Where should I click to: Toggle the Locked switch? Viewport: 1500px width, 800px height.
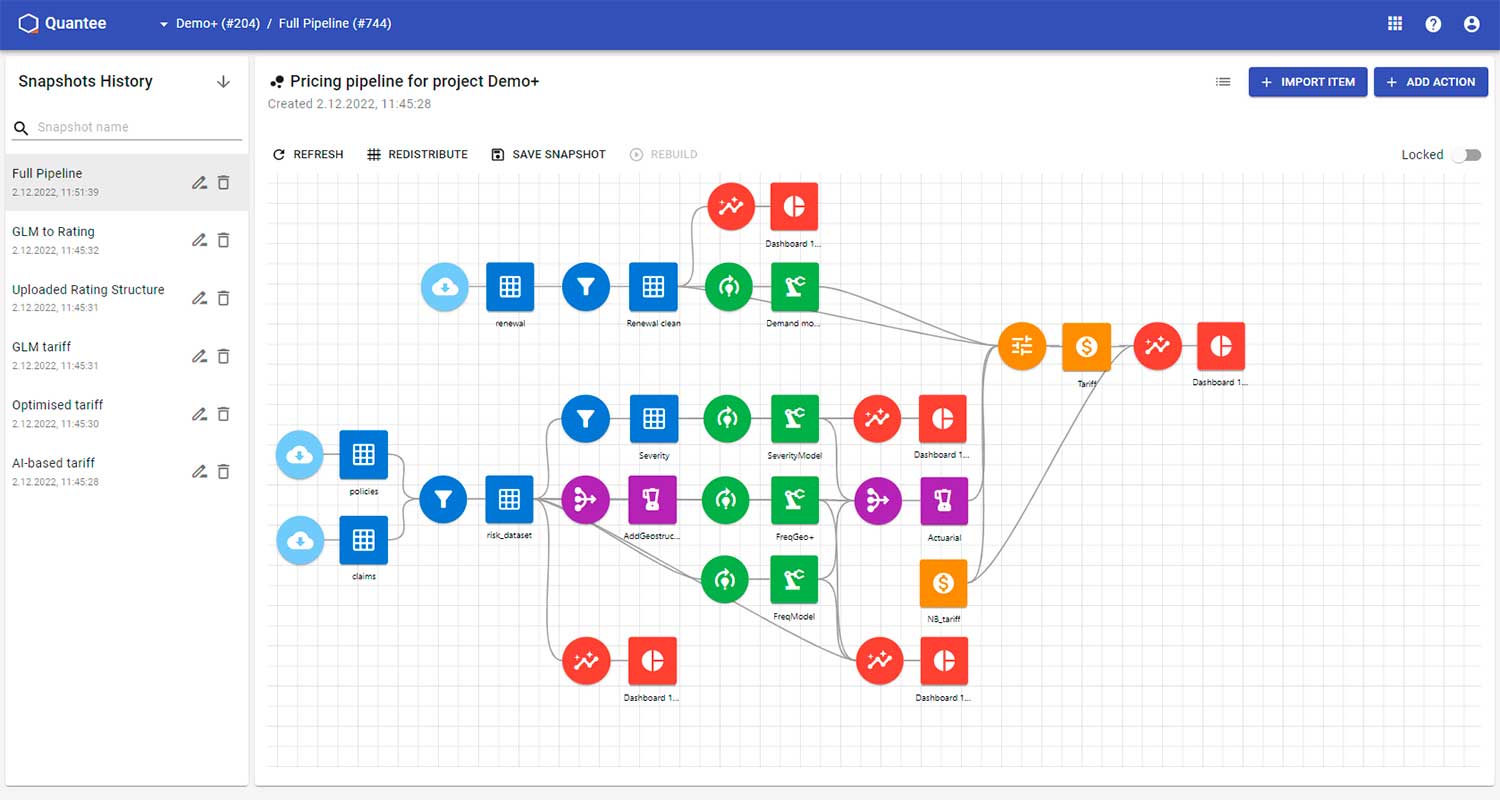click(x=1467, y=155)
